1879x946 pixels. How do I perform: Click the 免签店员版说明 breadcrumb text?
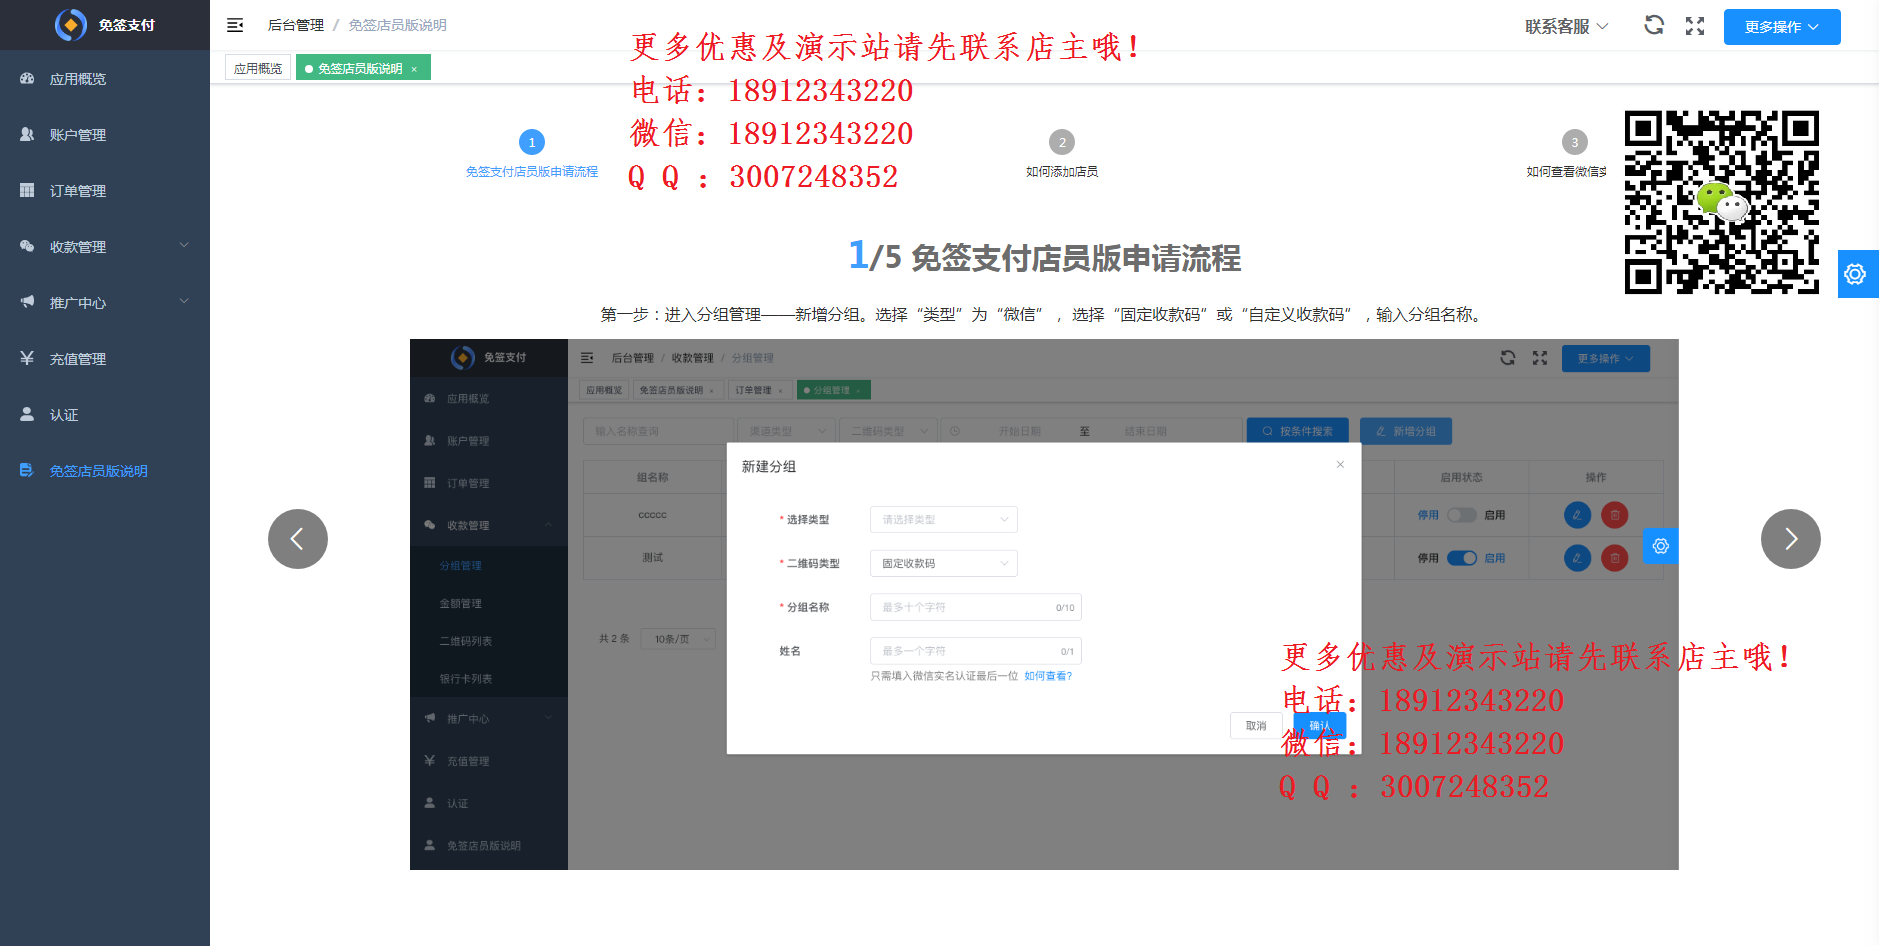pos(398,25)
